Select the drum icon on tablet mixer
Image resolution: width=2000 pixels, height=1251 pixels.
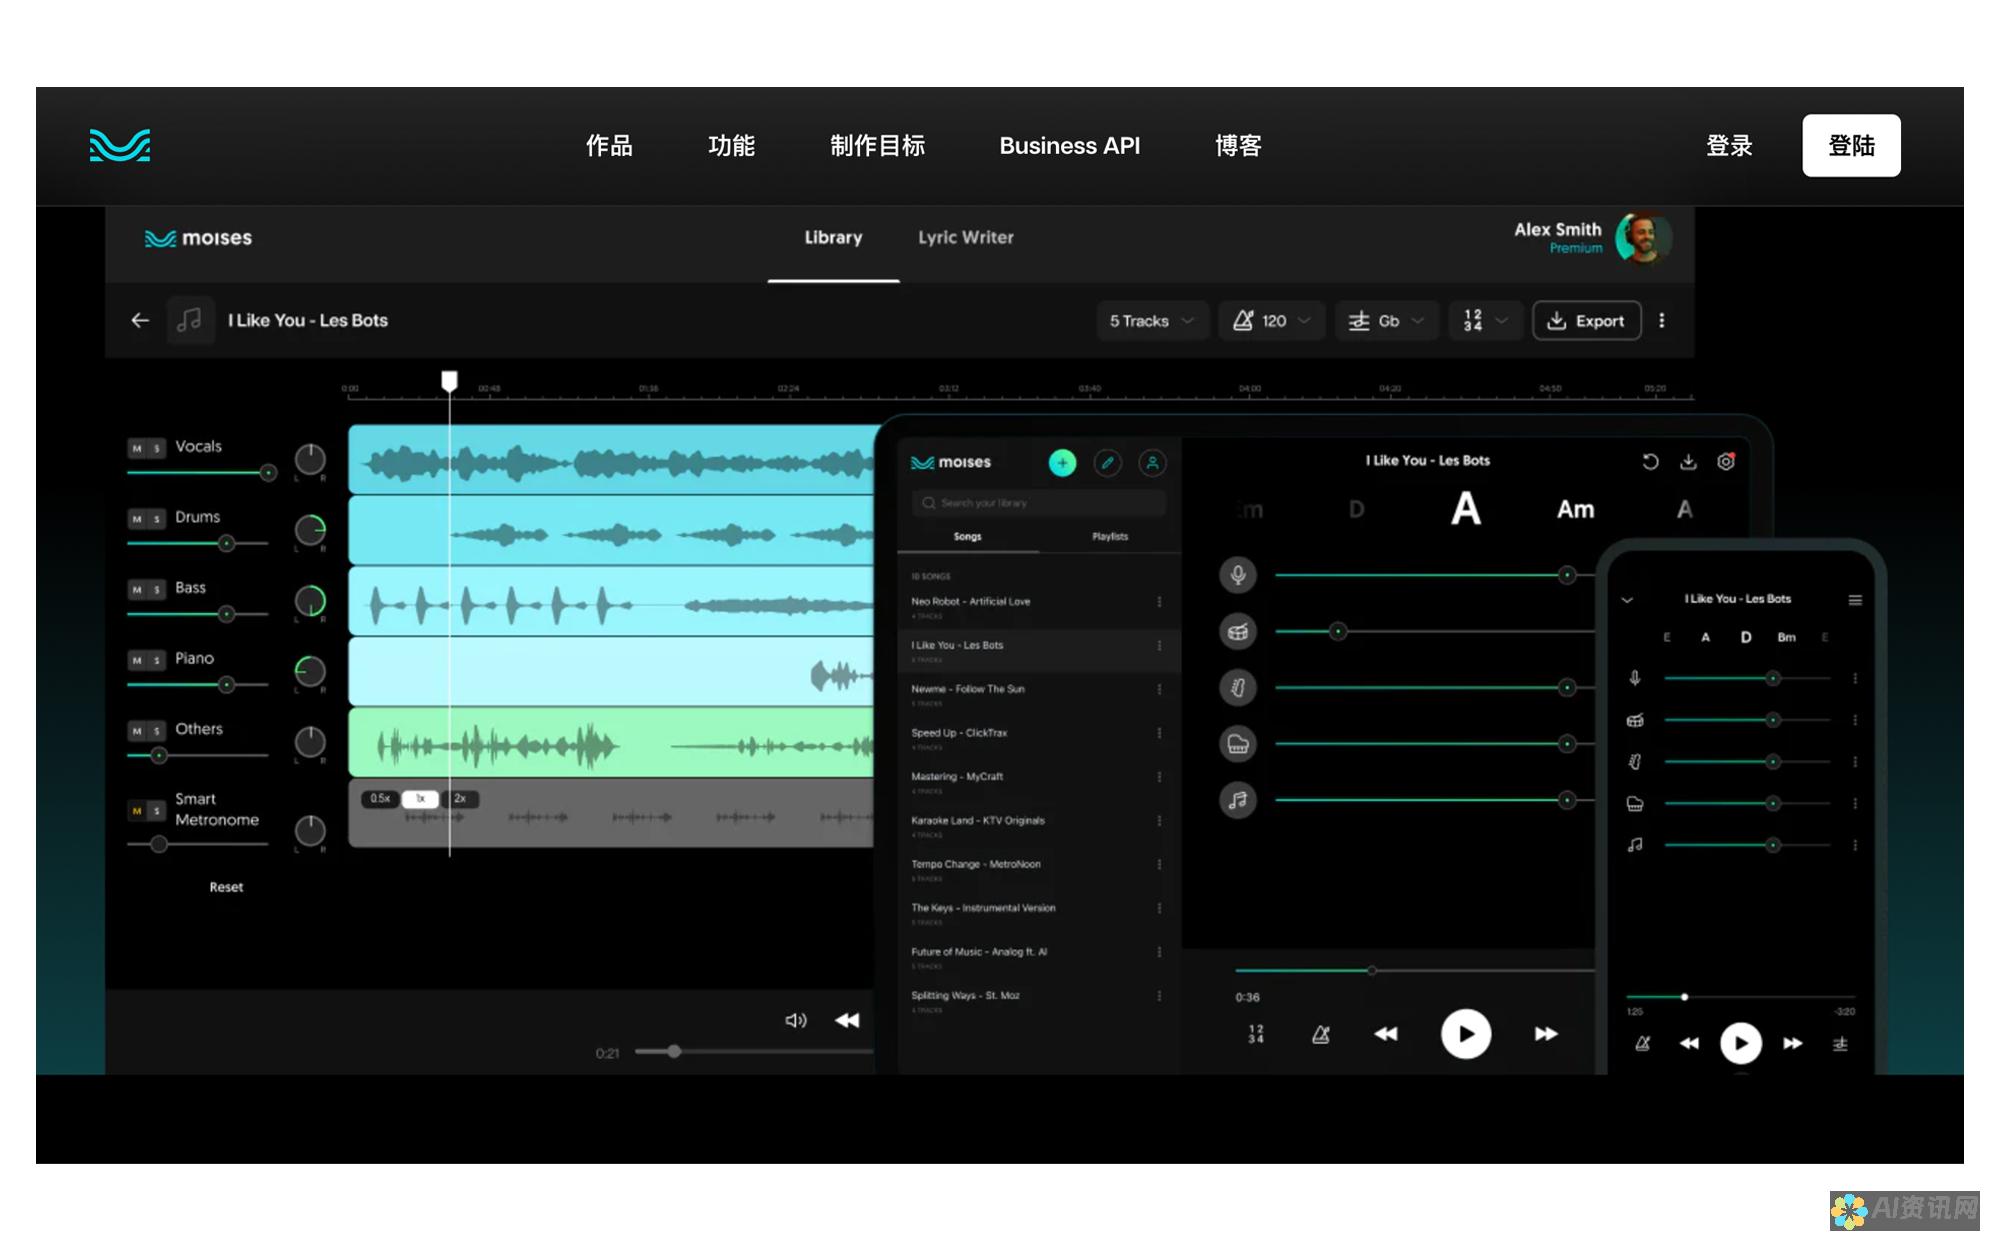pos(1238,631)
